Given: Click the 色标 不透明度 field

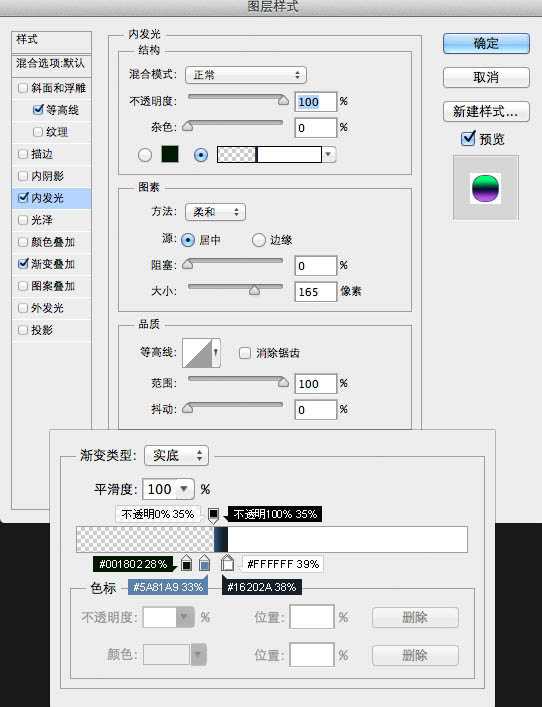Looking at the screenshot, I should (x=160, y=617).
